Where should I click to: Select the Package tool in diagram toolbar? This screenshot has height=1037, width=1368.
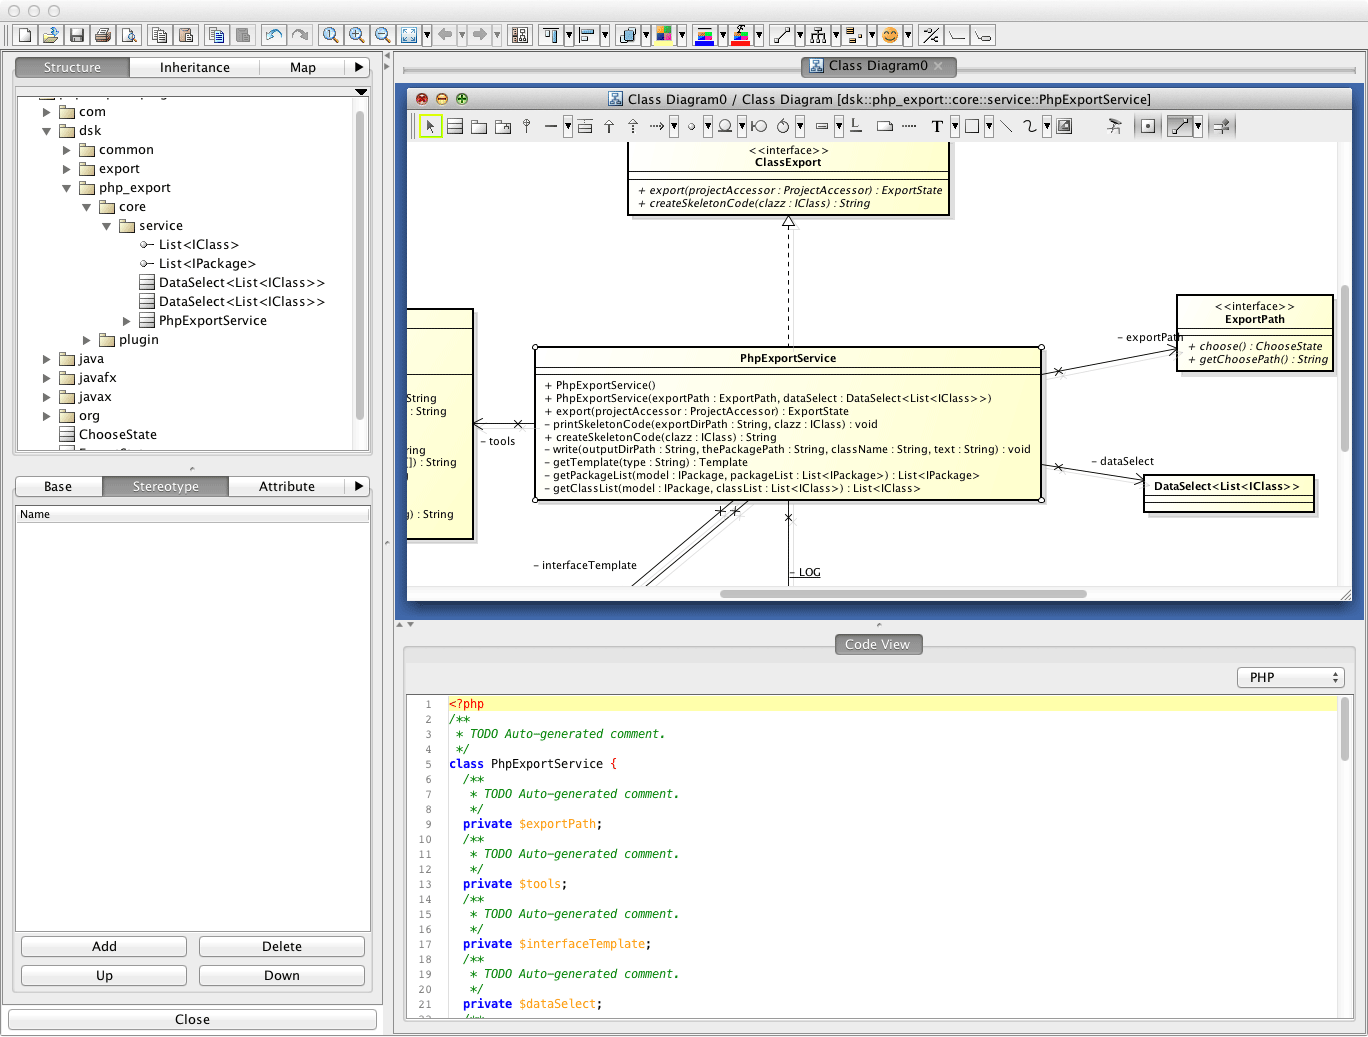(x=479, y=126)
